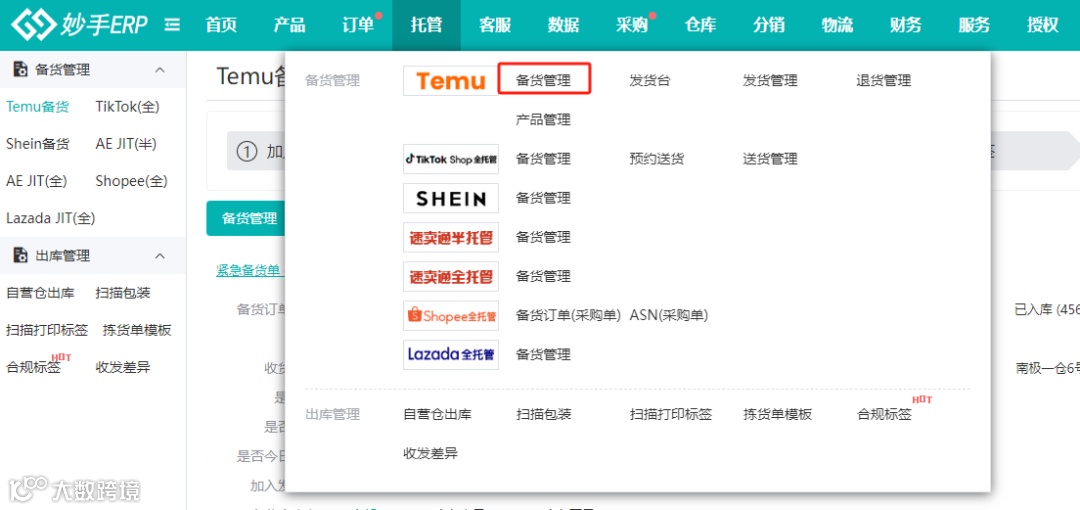The image size is (1080, 510).
Task: Open the 首页 top menu
Action: 221,26
